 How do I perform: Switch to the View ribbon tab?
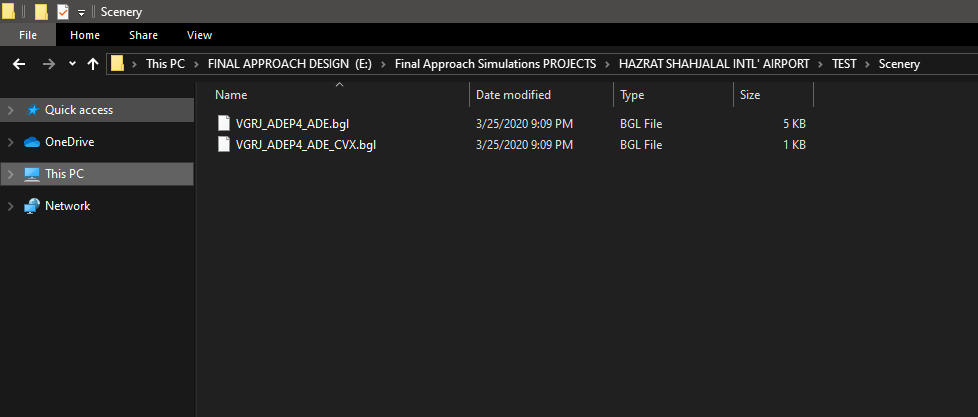click(199, 35)
